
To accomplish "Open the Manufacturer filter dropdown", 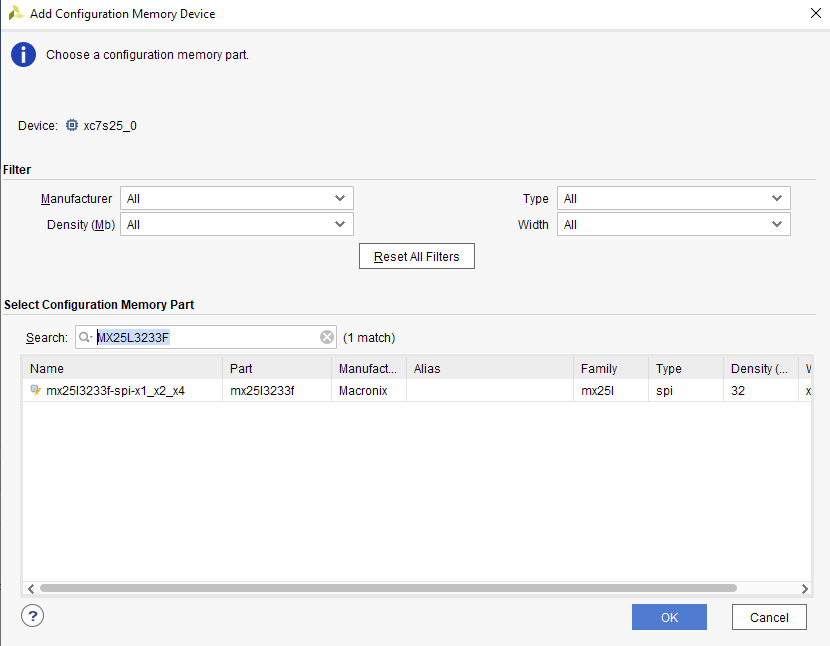I will click(237, 198).
